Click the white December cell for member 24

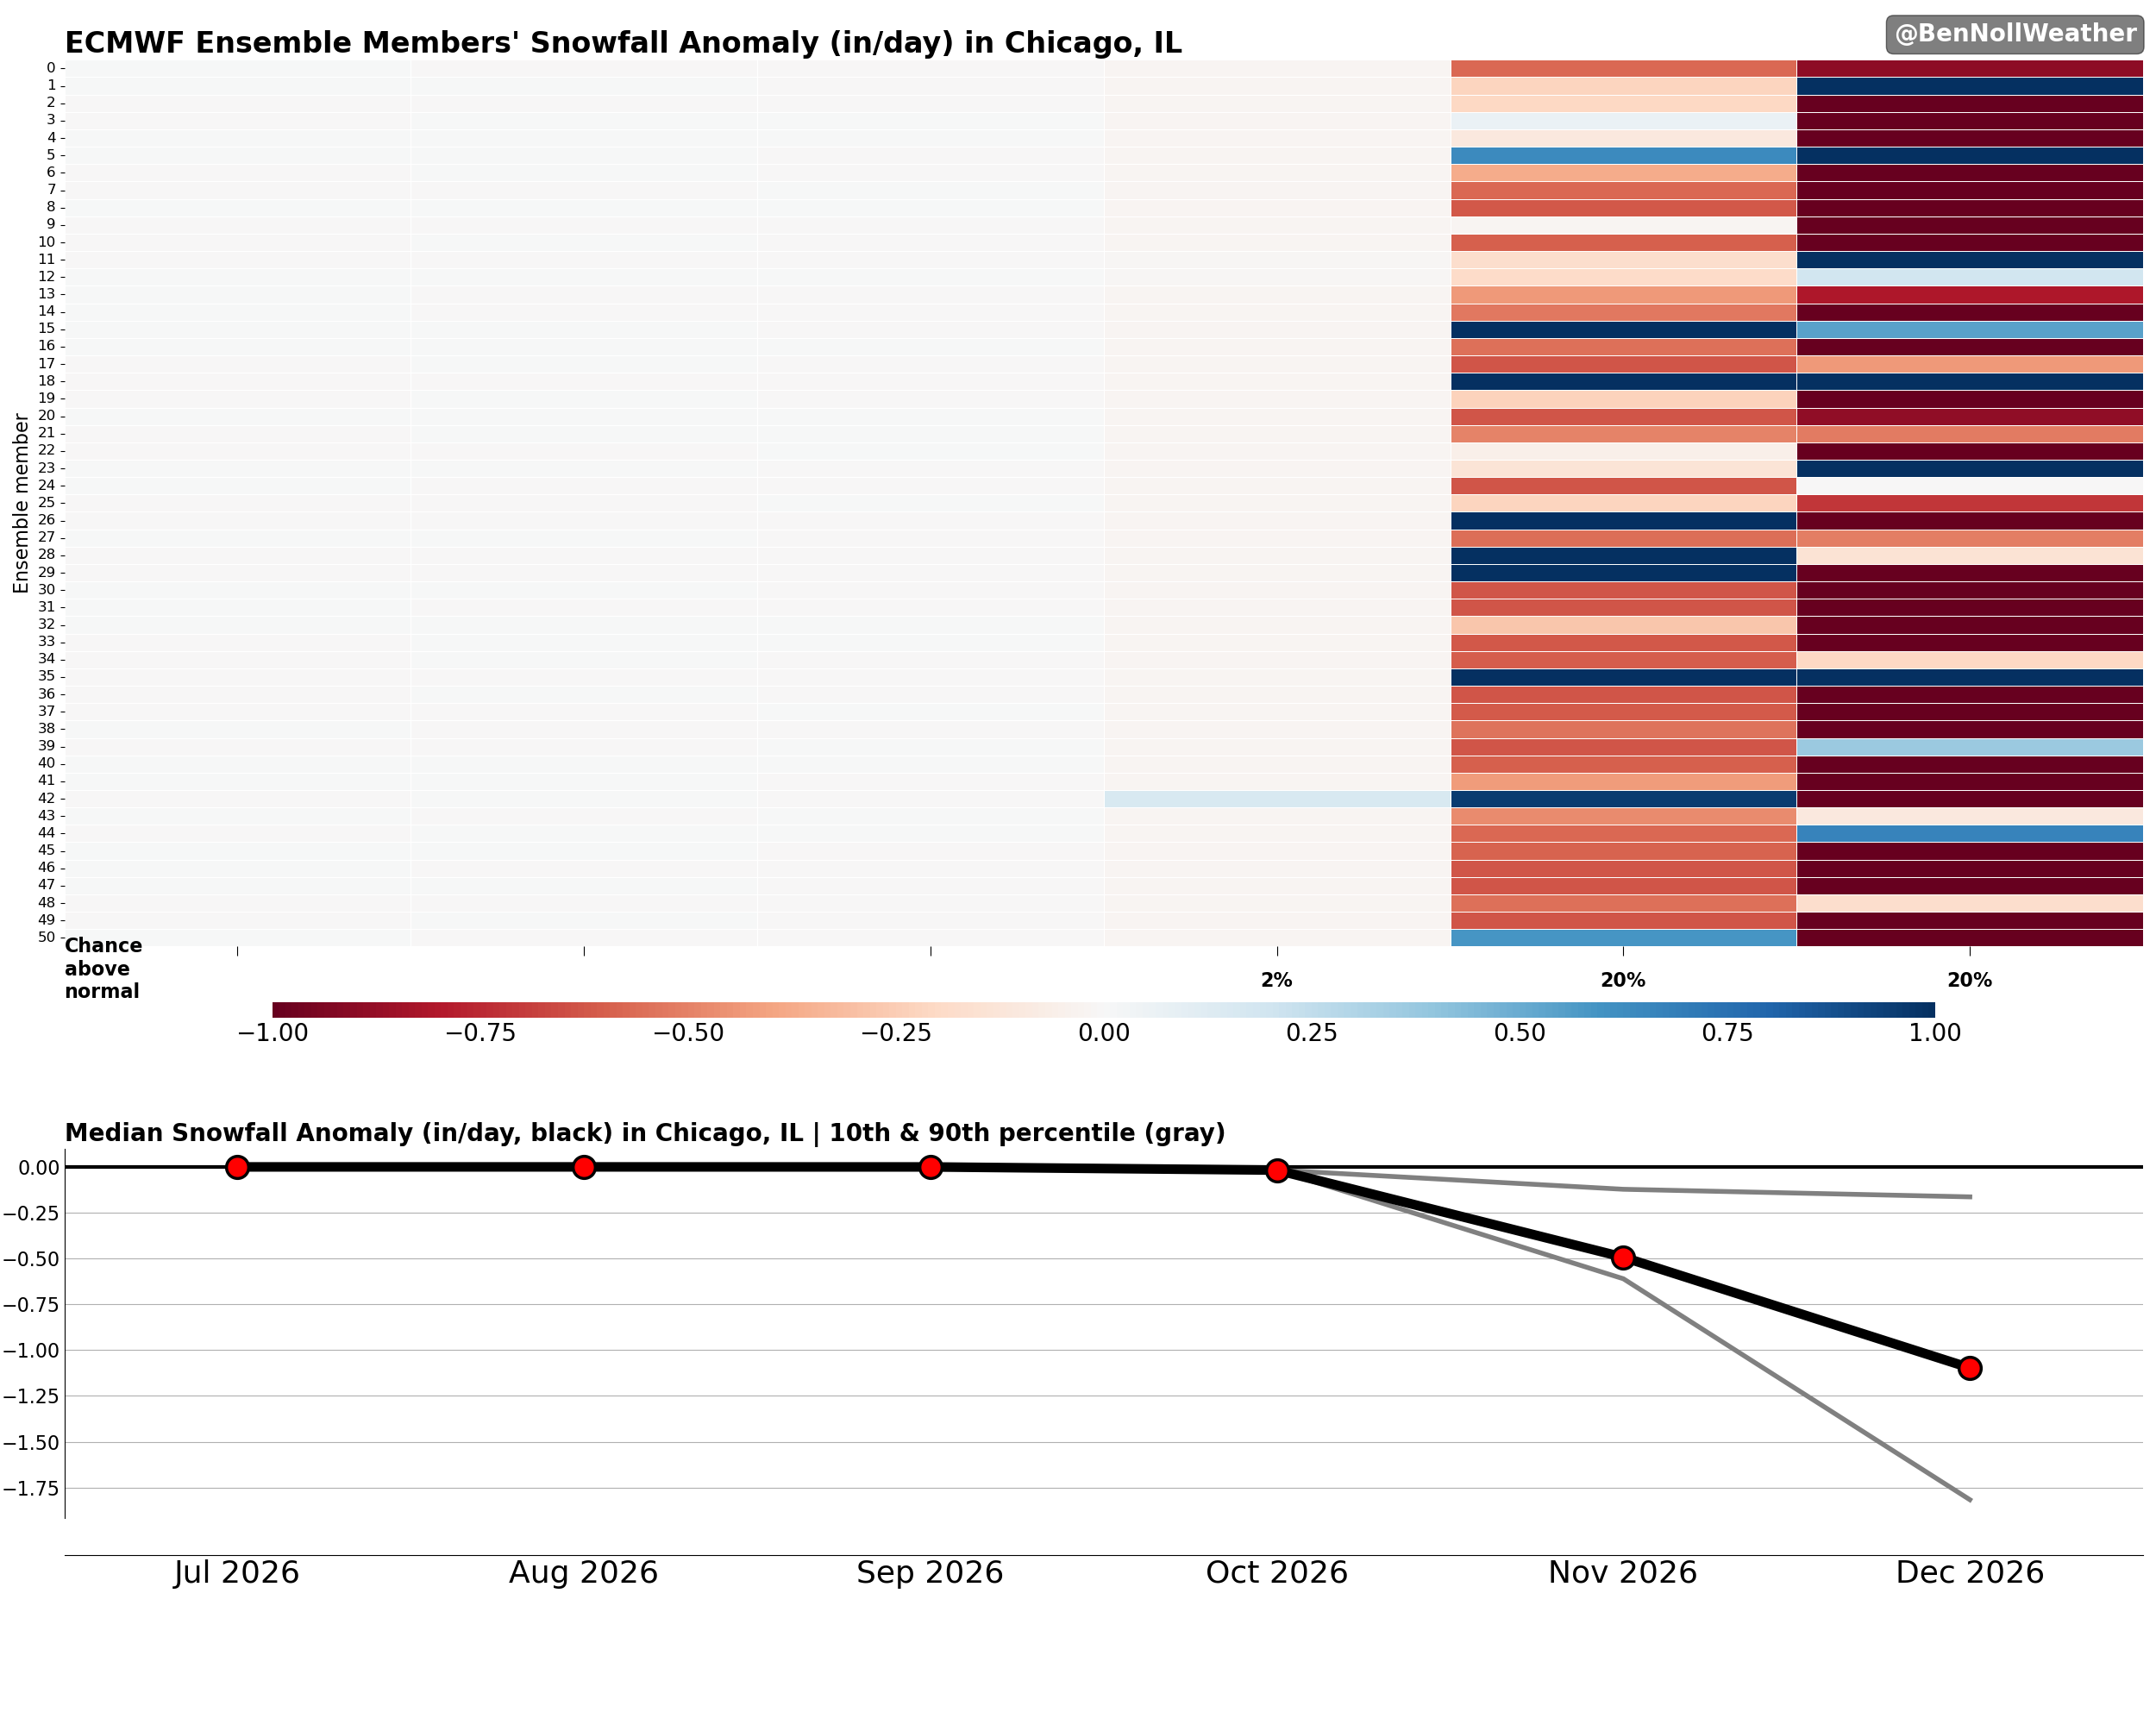1970,486
